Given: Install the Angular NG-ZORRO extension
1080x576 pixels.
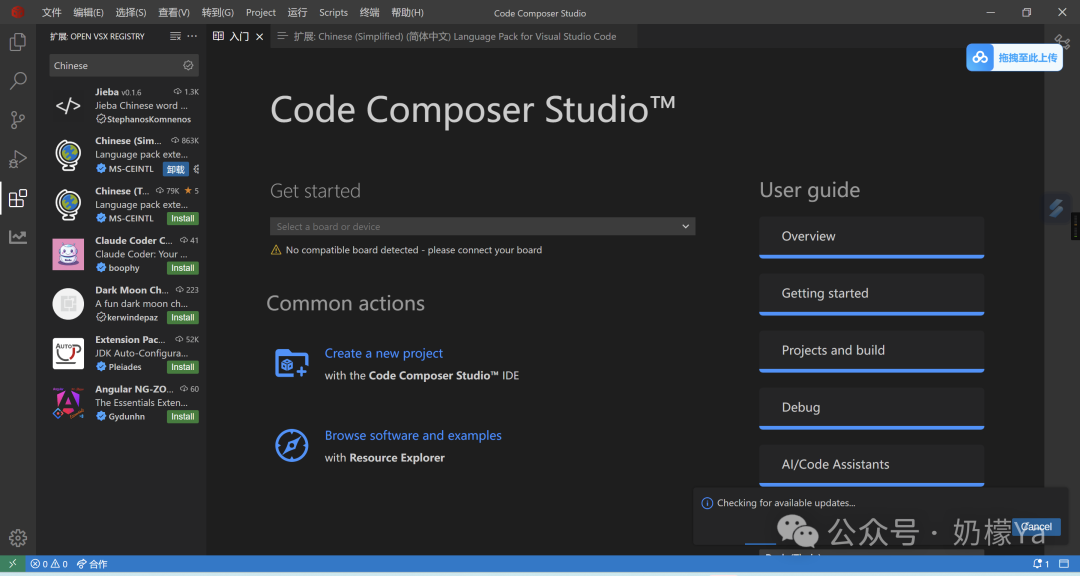Looking at the screenshot, I should 183,417.
